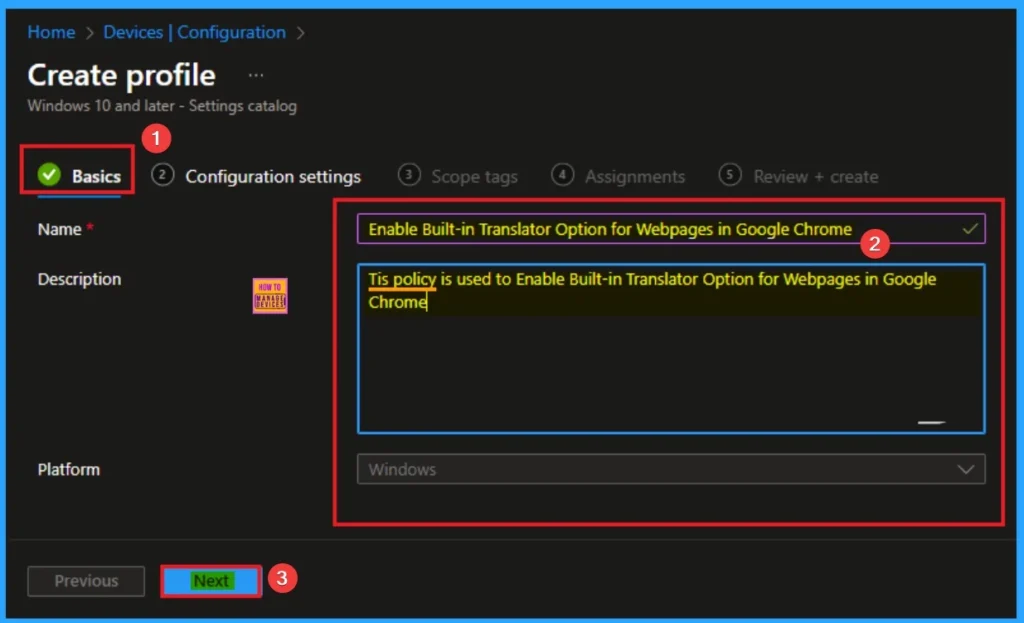This screenshot has height=623, width=1024.
Task: Click the Previous button
Action: (86, 581)
